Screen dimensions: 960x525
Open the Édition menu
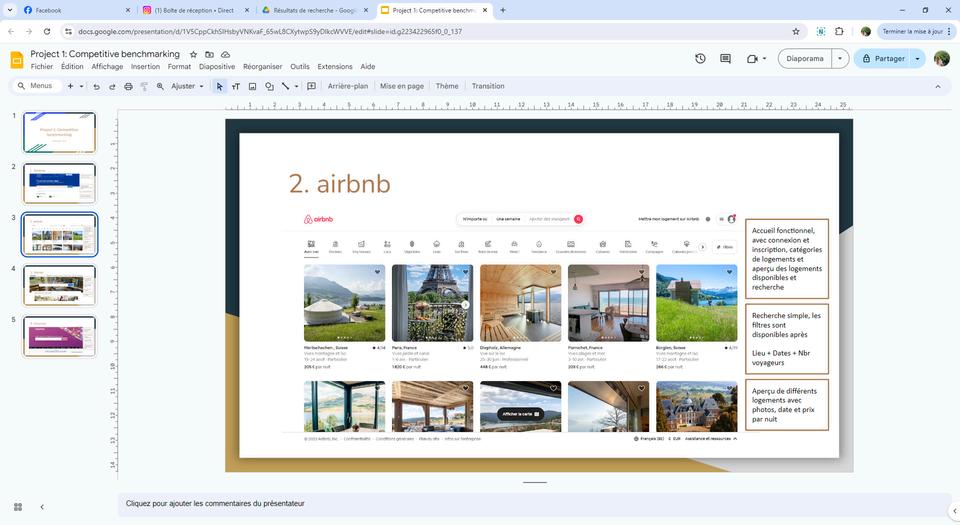[x=72, y=67]
